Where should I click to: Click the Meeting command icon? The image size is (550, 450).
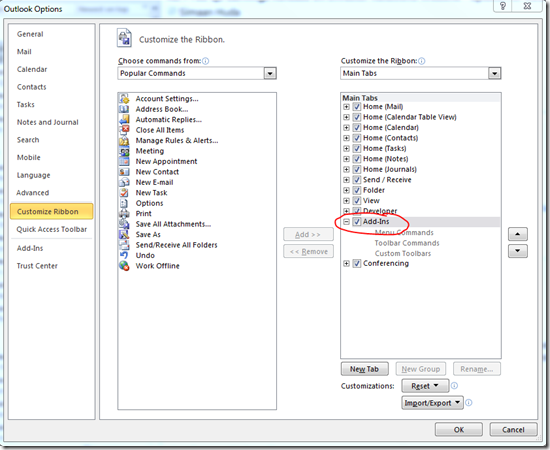124,151
